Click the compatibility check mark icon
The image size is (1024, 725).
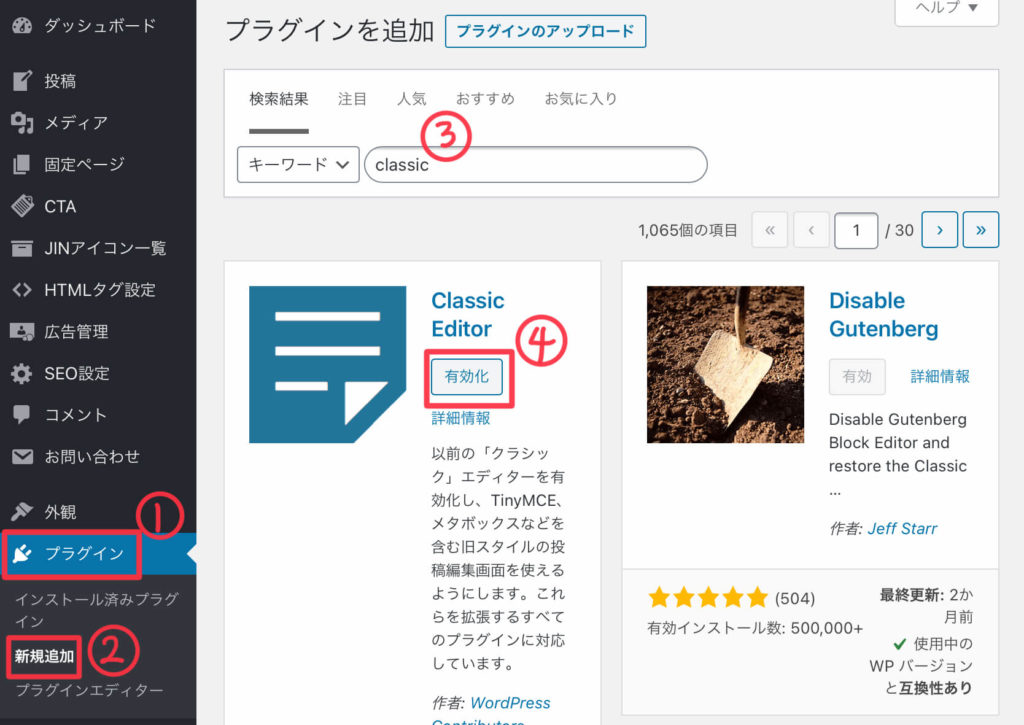pyautogui.click(x=899, y=644)
